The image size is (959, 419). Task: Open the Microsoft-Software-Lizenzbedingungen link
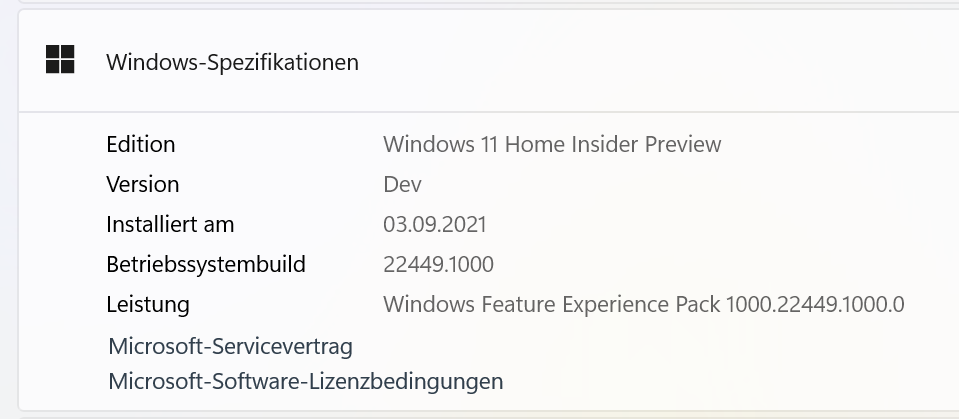pyautogui.click(x=305, y=381)
